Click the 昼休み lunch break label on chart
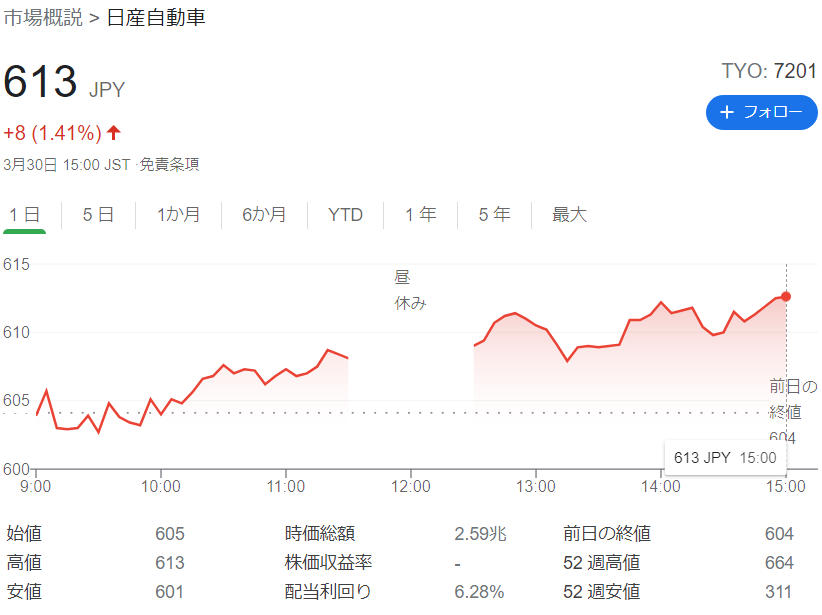Viewport: 822px width, 615px height. pos(410,290)
